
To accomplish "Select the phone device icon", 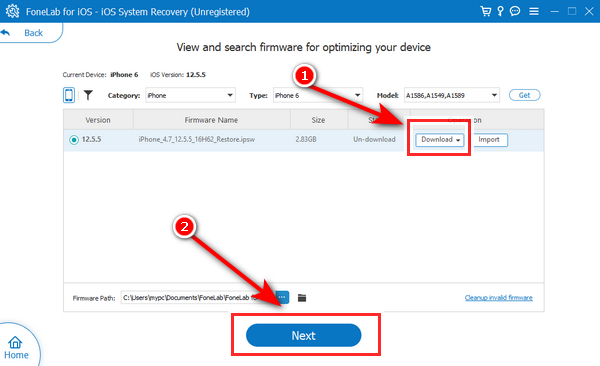I will pos(69,95).
